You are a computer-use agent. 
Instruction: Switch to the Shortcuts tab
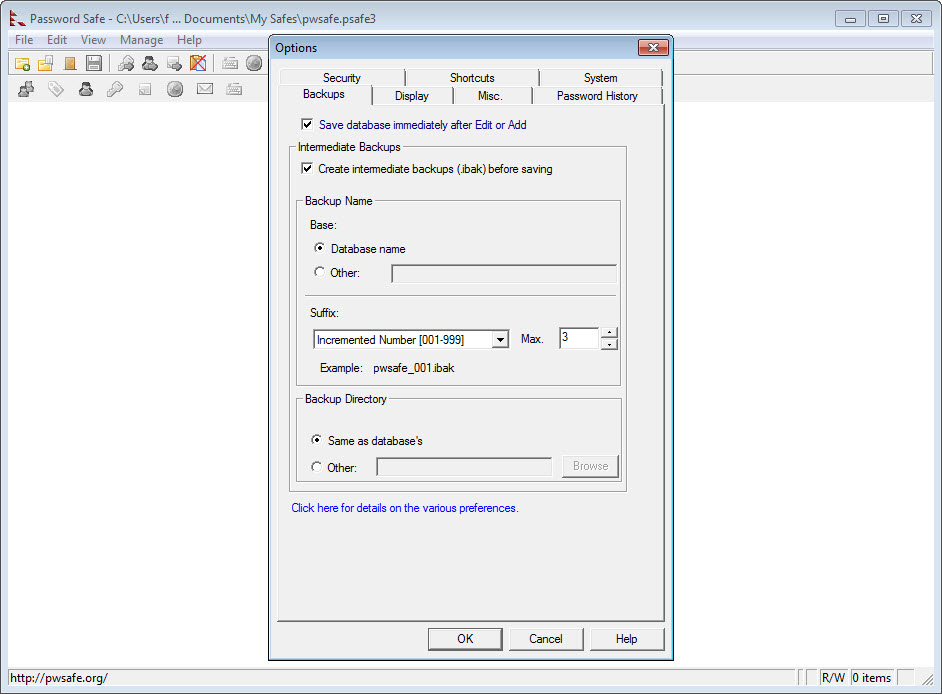click(472, 78)
